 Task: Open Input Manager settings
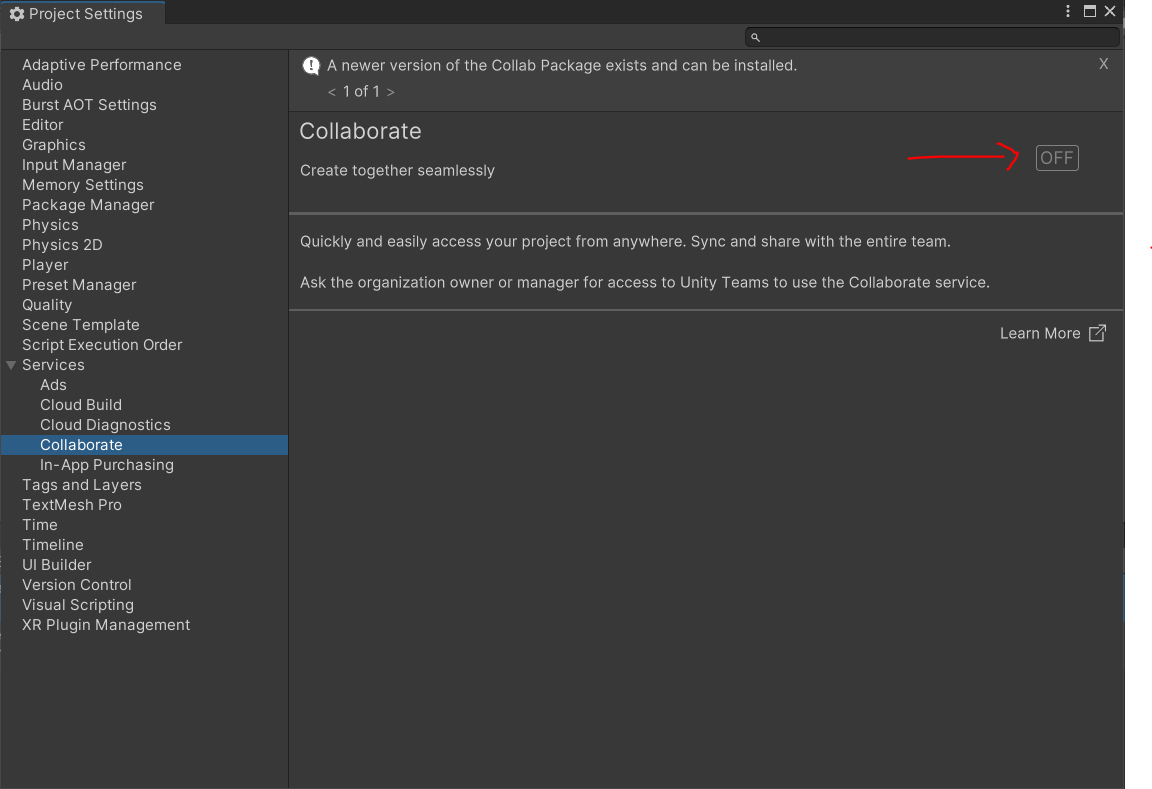pos(74,165)
